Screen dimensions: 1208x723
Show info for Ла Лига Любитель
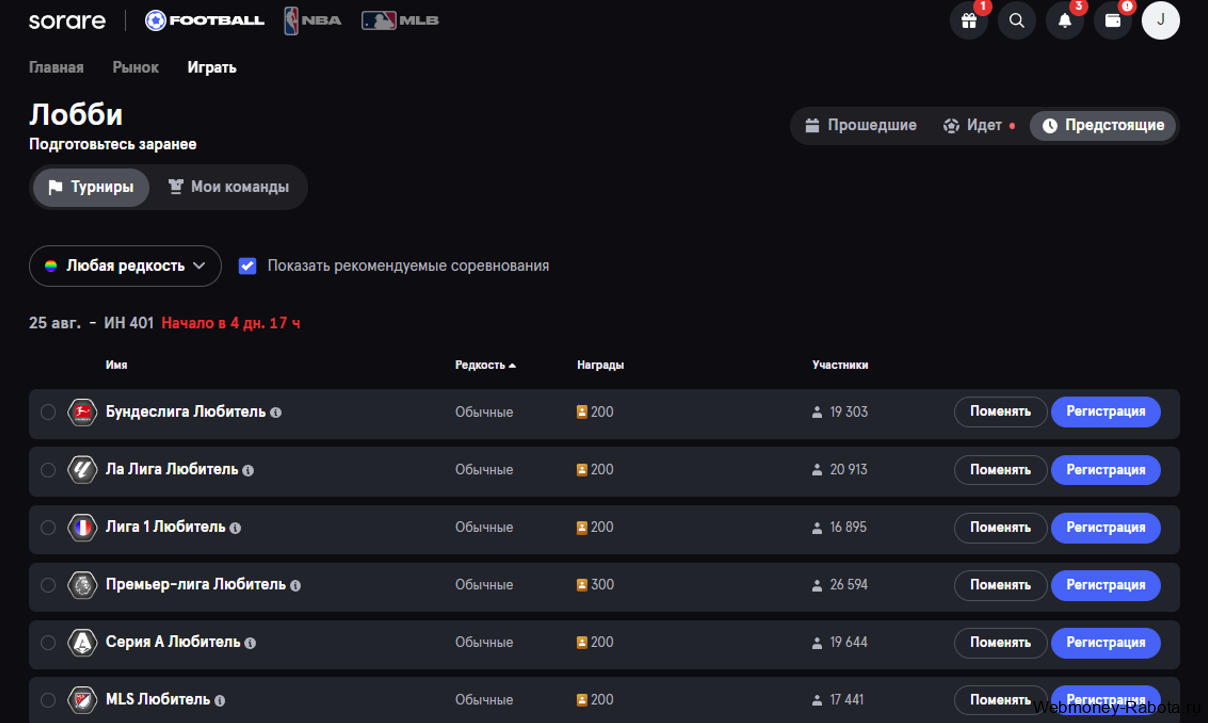point(248,470)
